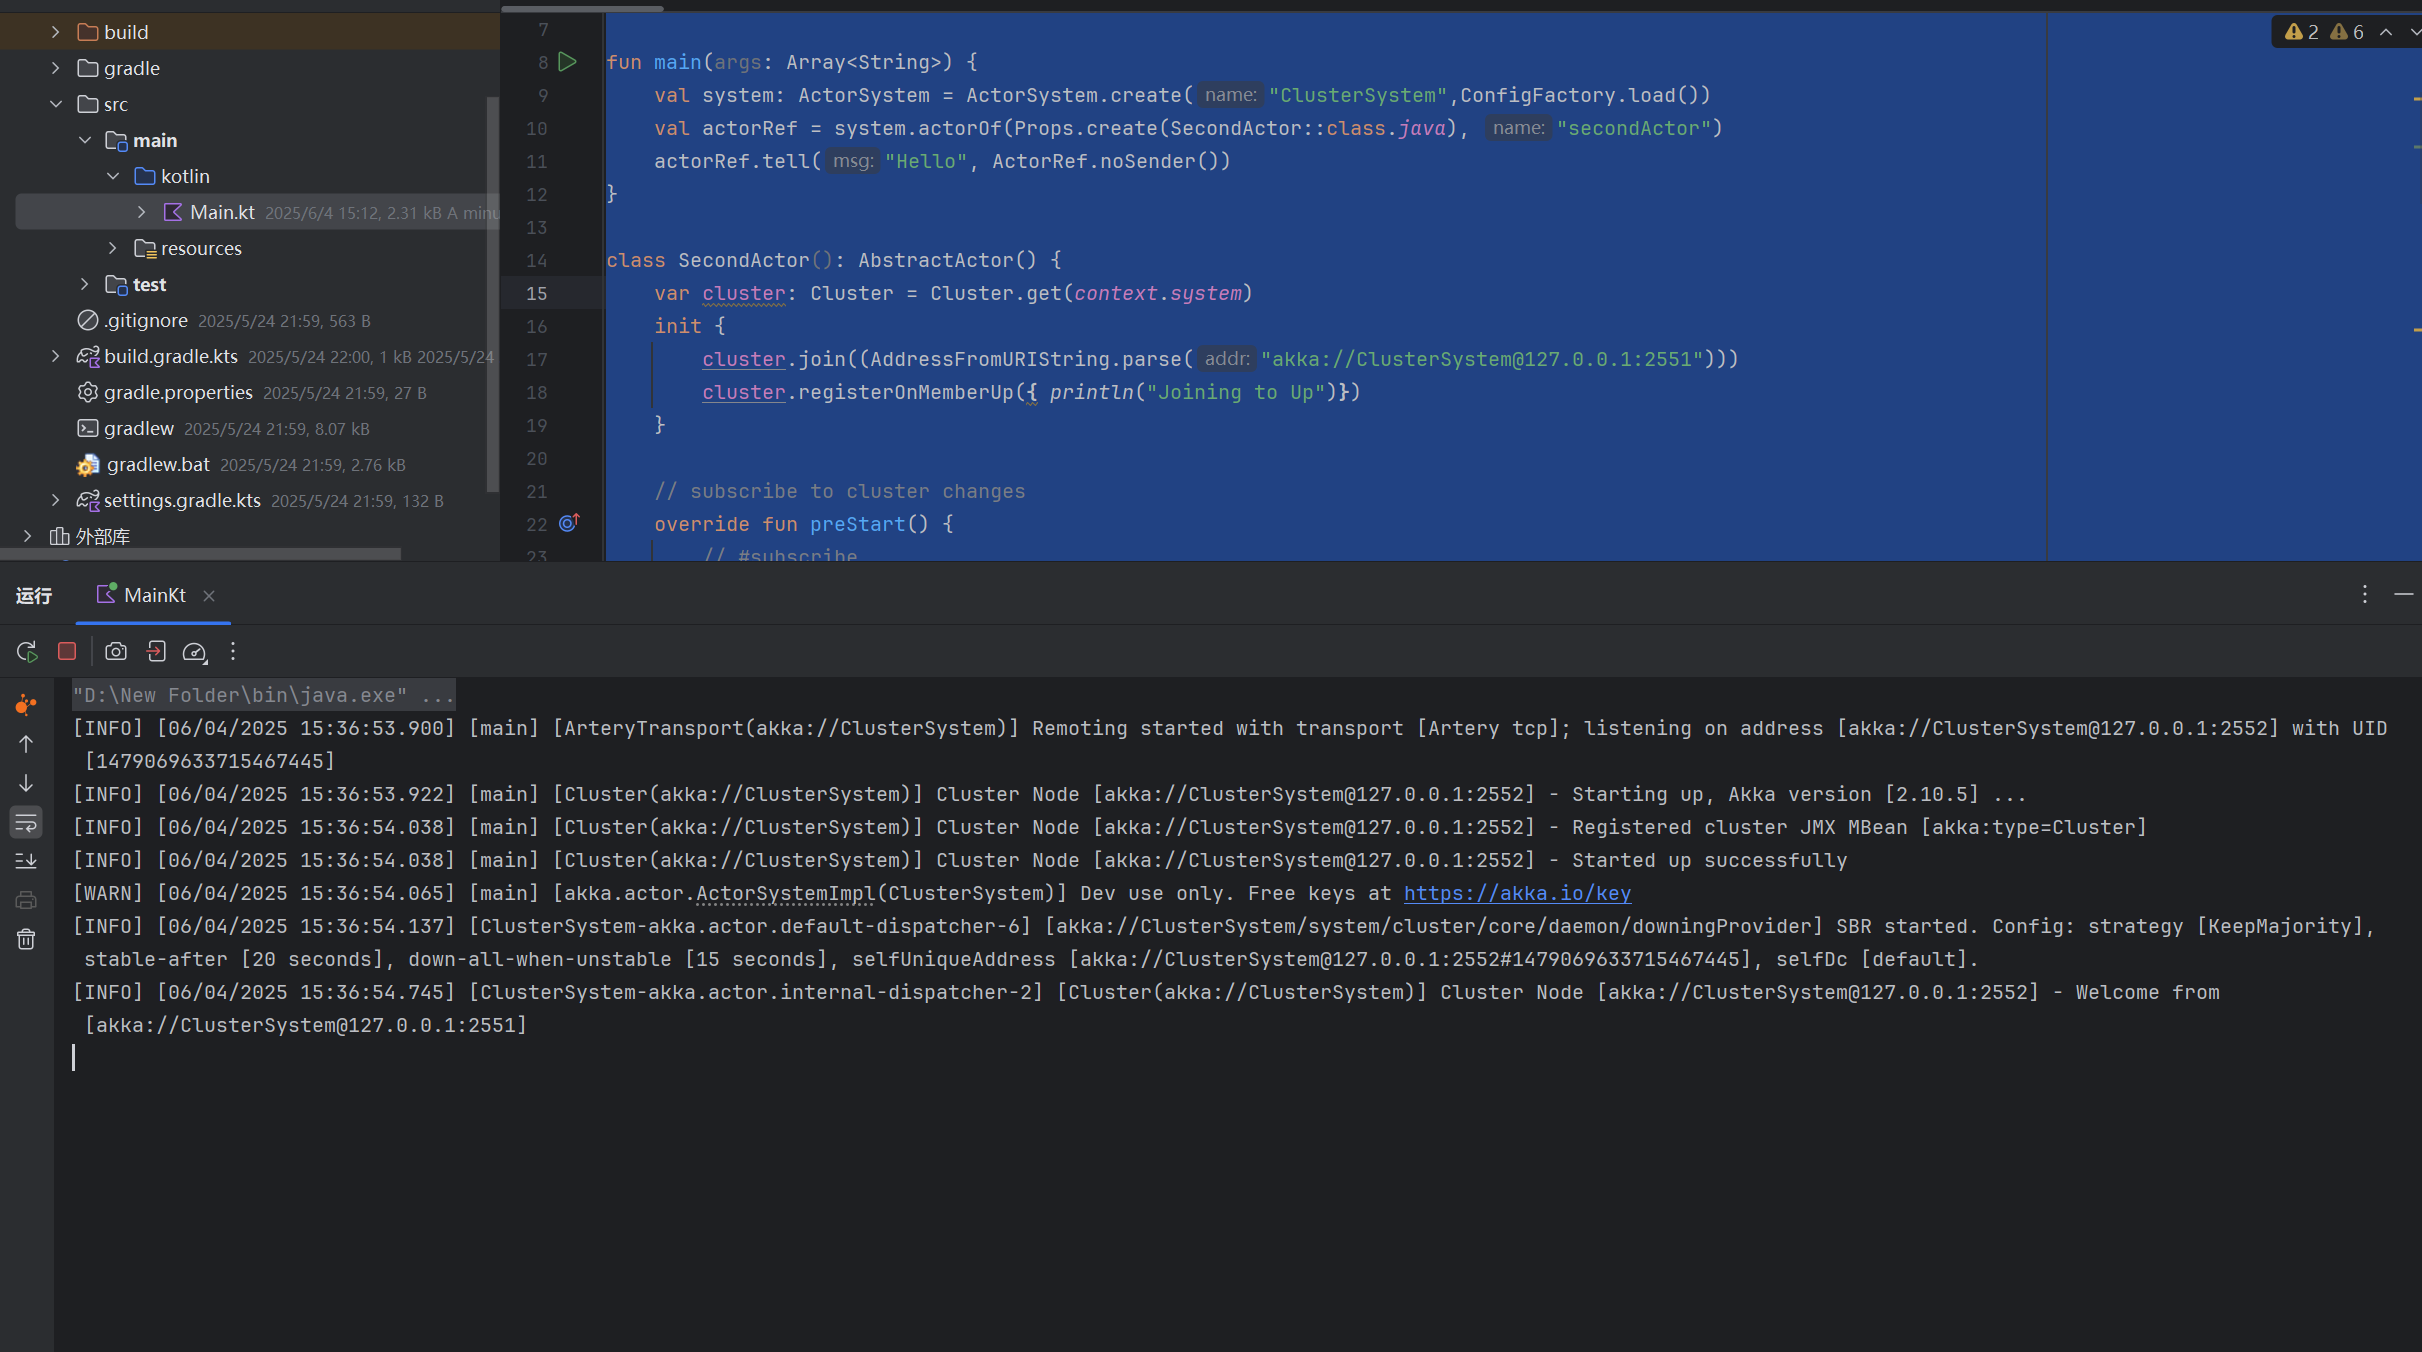Viewport: 2422px width, 1352px height.
Task: Click the project tree horizontal scrollbar
Action: click(200, 554)
